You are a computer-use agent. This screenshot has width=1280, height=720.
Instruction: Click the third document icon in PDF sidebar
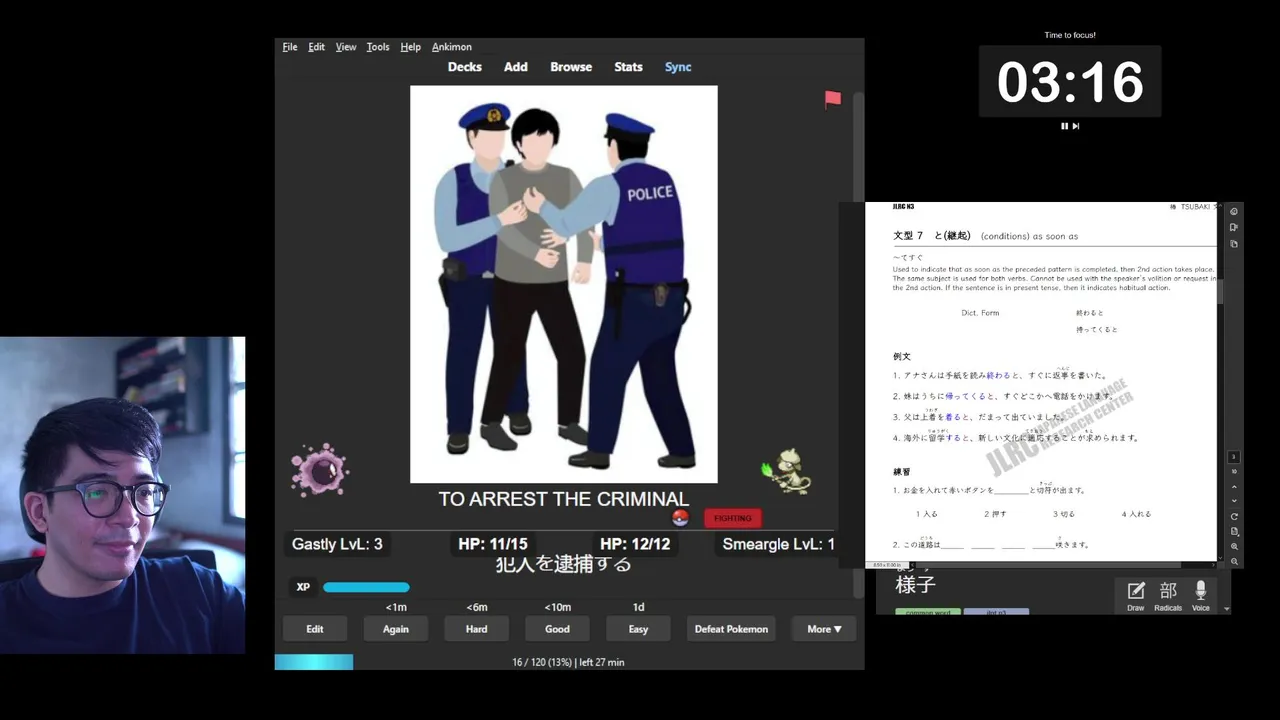(x=1234, y=244)
